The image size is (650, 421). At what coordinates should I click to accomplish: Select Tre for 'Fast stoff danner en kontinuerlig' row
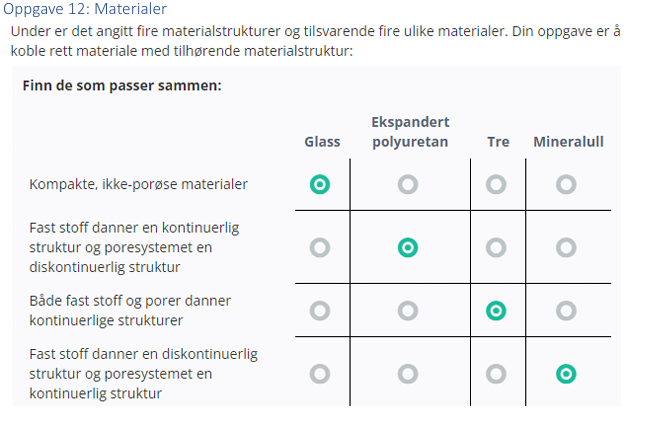point(496,247)
